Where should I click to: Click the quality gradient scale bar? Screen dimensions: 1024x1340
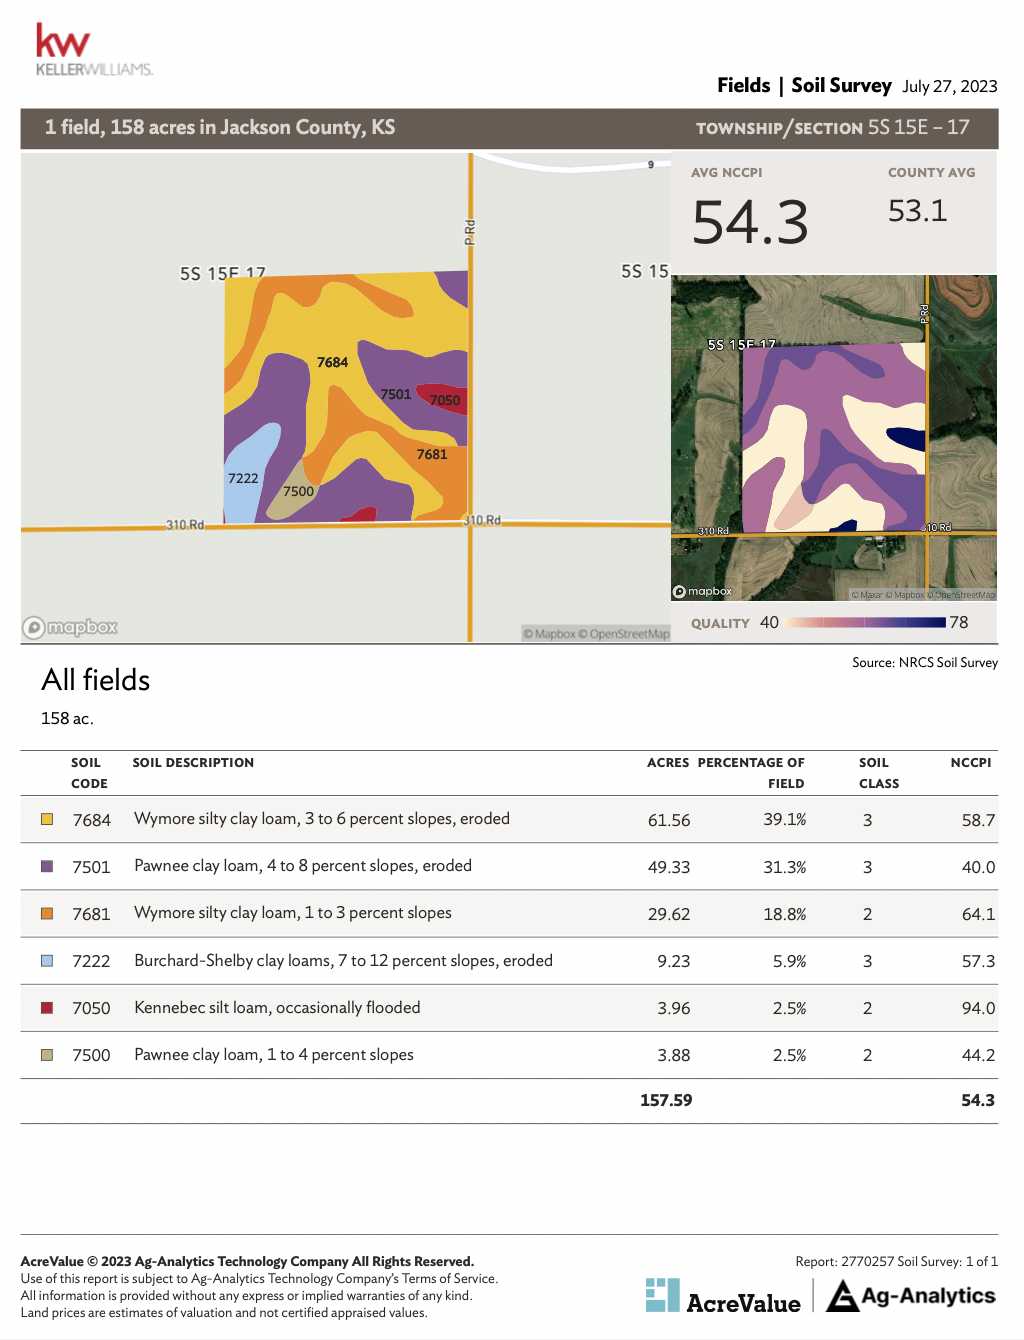pyautogui.click(x=865, y=622)
